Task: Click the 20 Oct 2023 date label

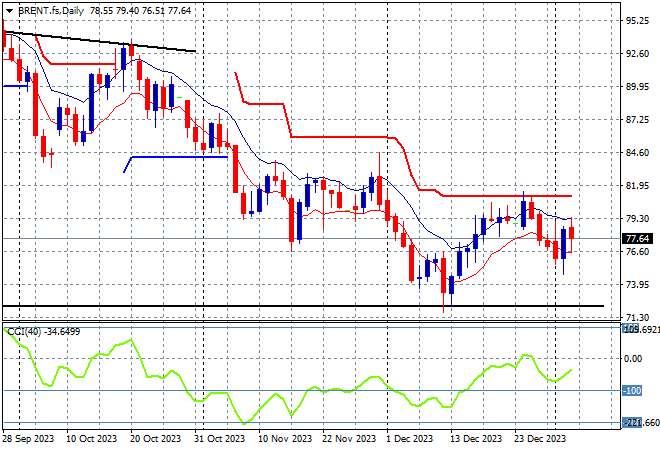Action: (x=155, y=439)
